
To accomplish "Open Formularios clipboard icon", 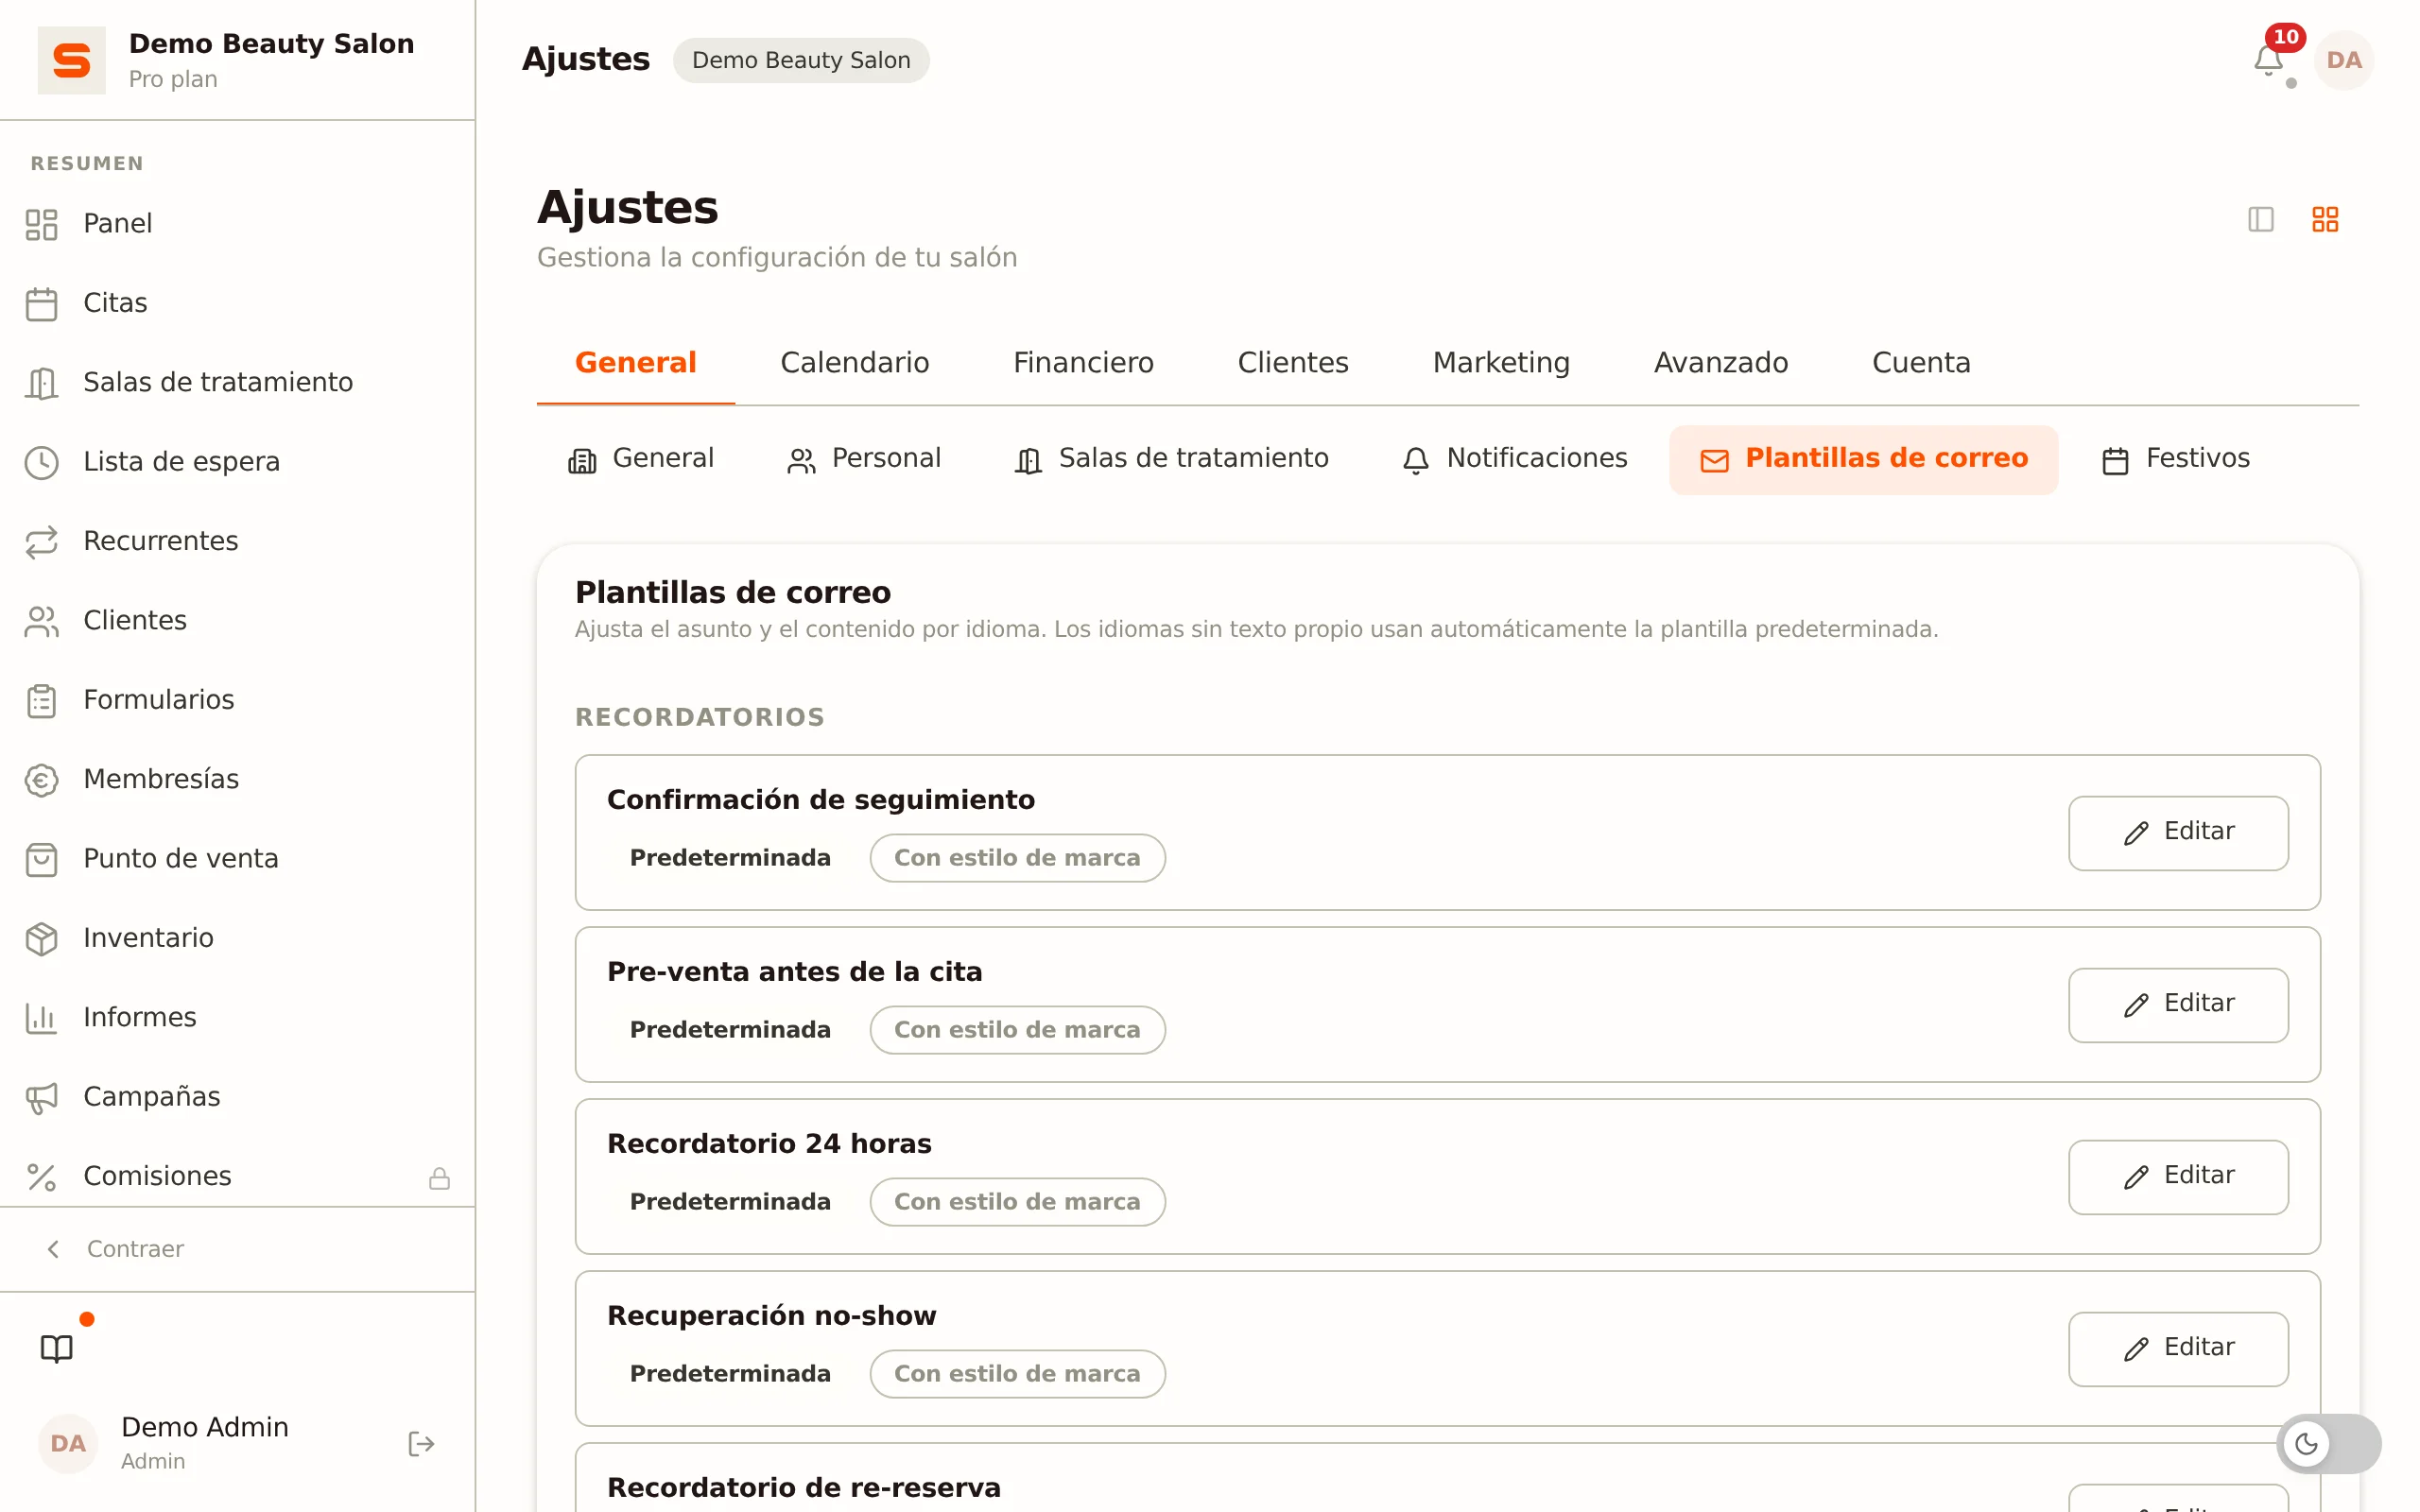I will click(x=41, y=700).
